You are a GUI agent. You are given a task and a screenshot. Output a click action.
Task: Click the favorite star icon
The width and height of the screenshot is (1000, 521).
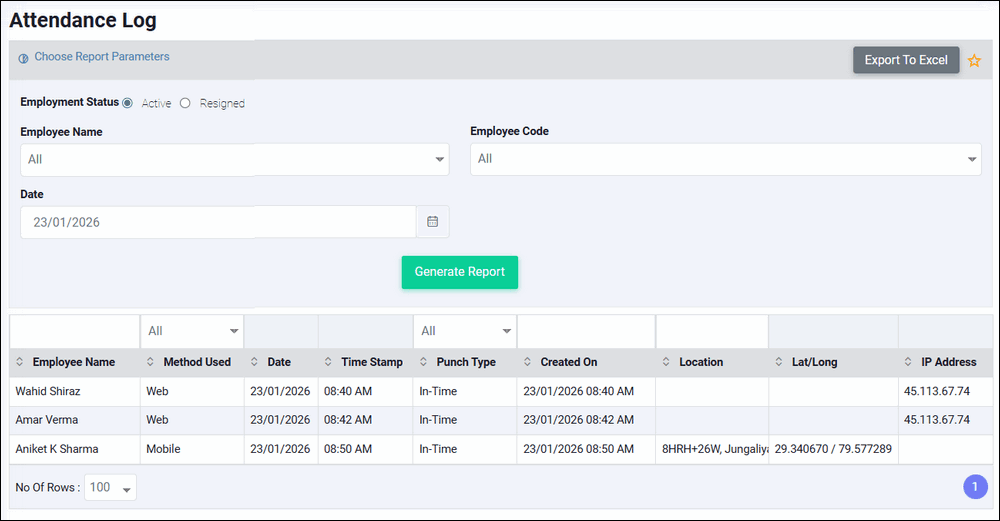(x=974, y=61)
